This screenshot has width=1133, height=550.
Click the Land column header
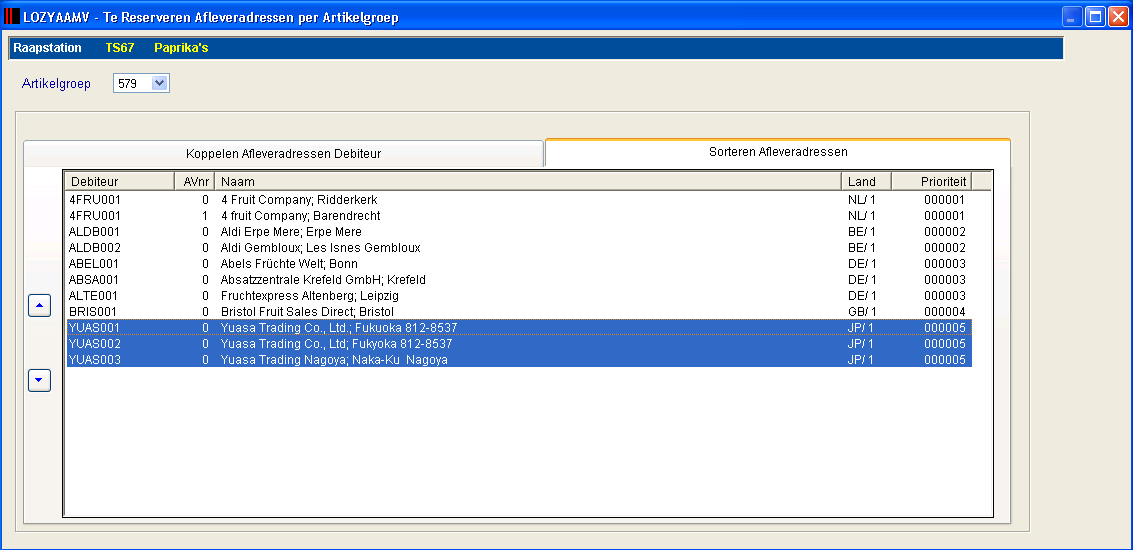866,181
